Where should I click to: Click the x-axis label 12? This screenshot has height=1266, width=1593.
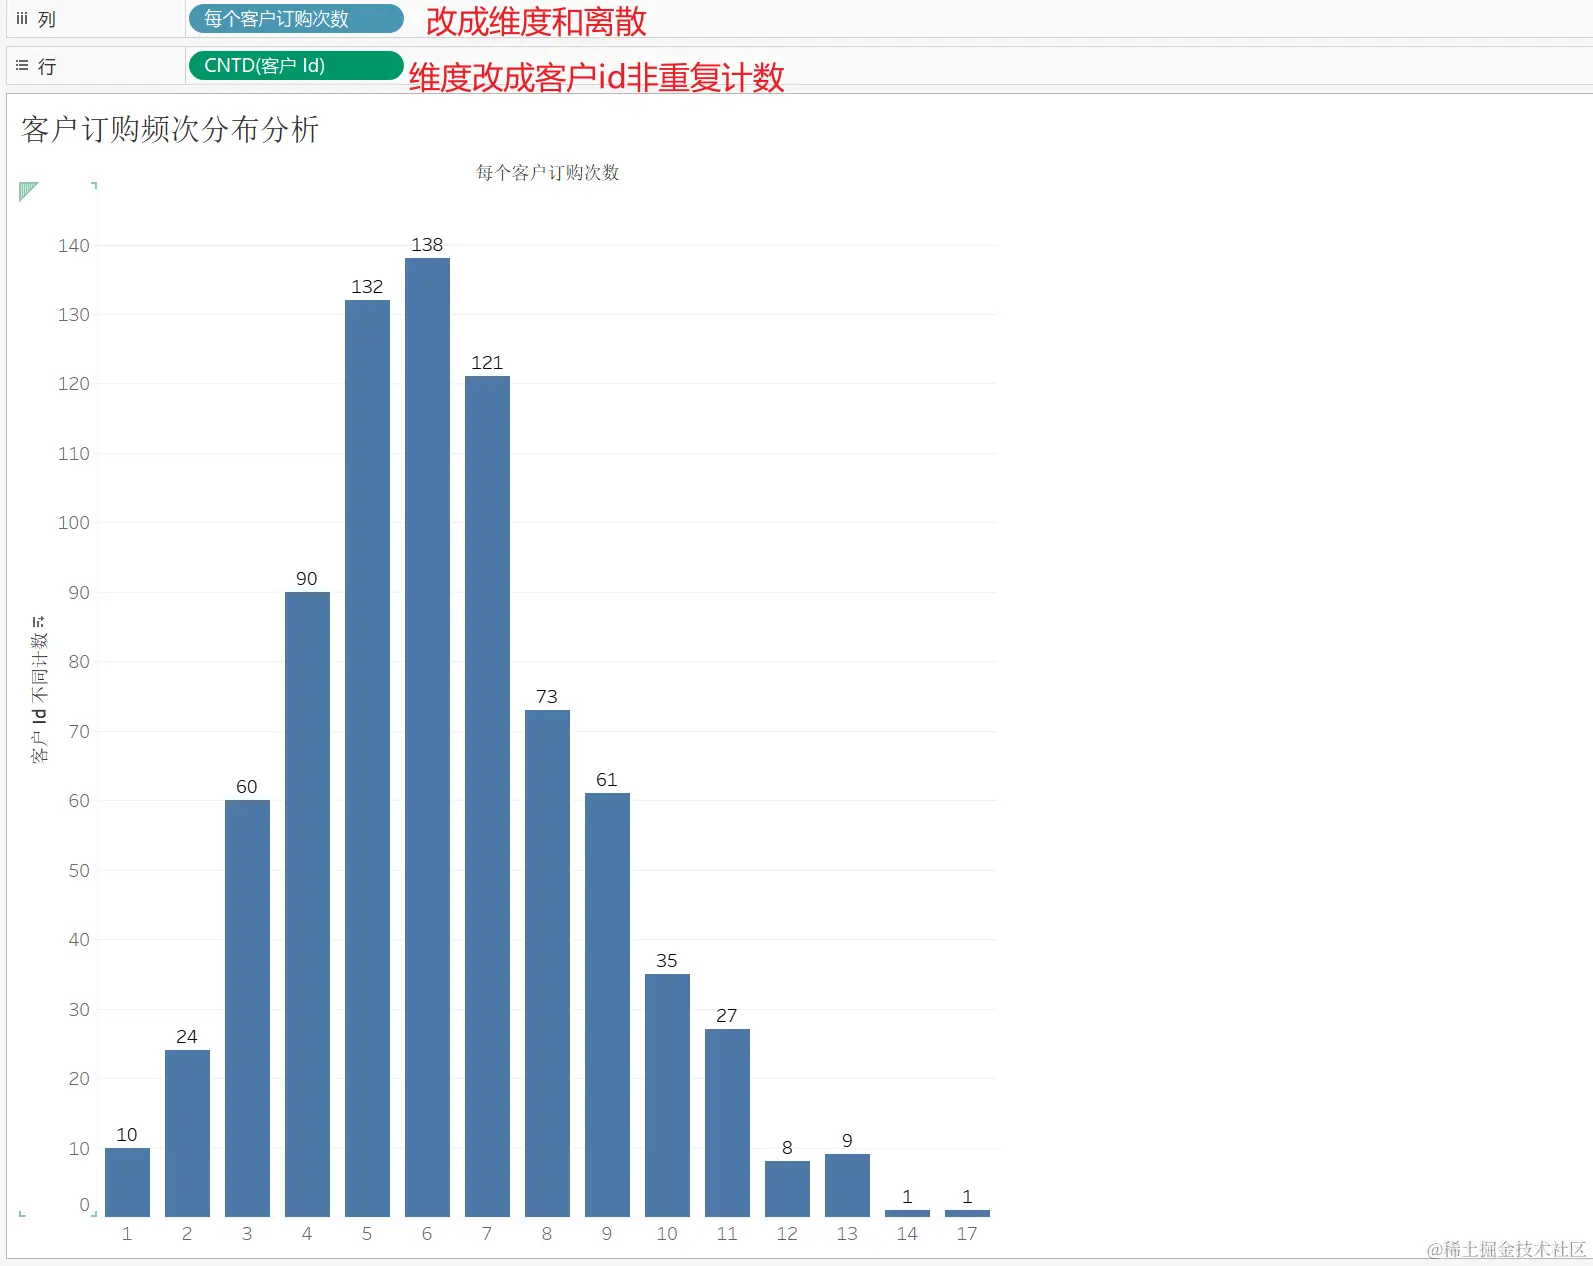787,1234
